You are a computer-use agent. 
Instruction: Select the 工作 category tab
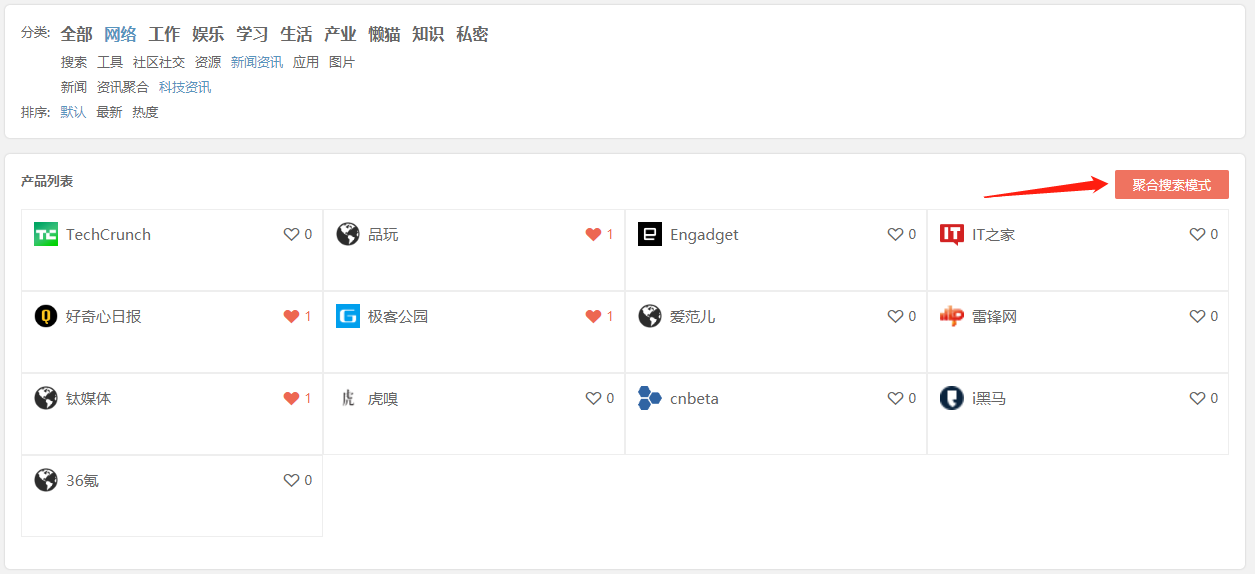164,34
